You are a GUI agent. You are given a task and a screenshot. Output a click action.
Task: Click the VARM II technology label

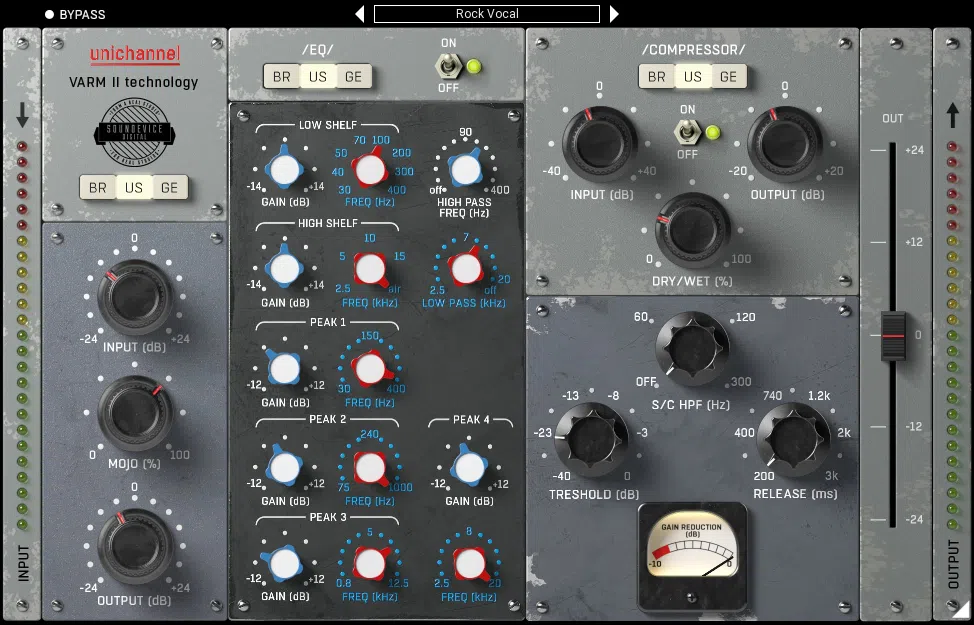coord(134,83)
